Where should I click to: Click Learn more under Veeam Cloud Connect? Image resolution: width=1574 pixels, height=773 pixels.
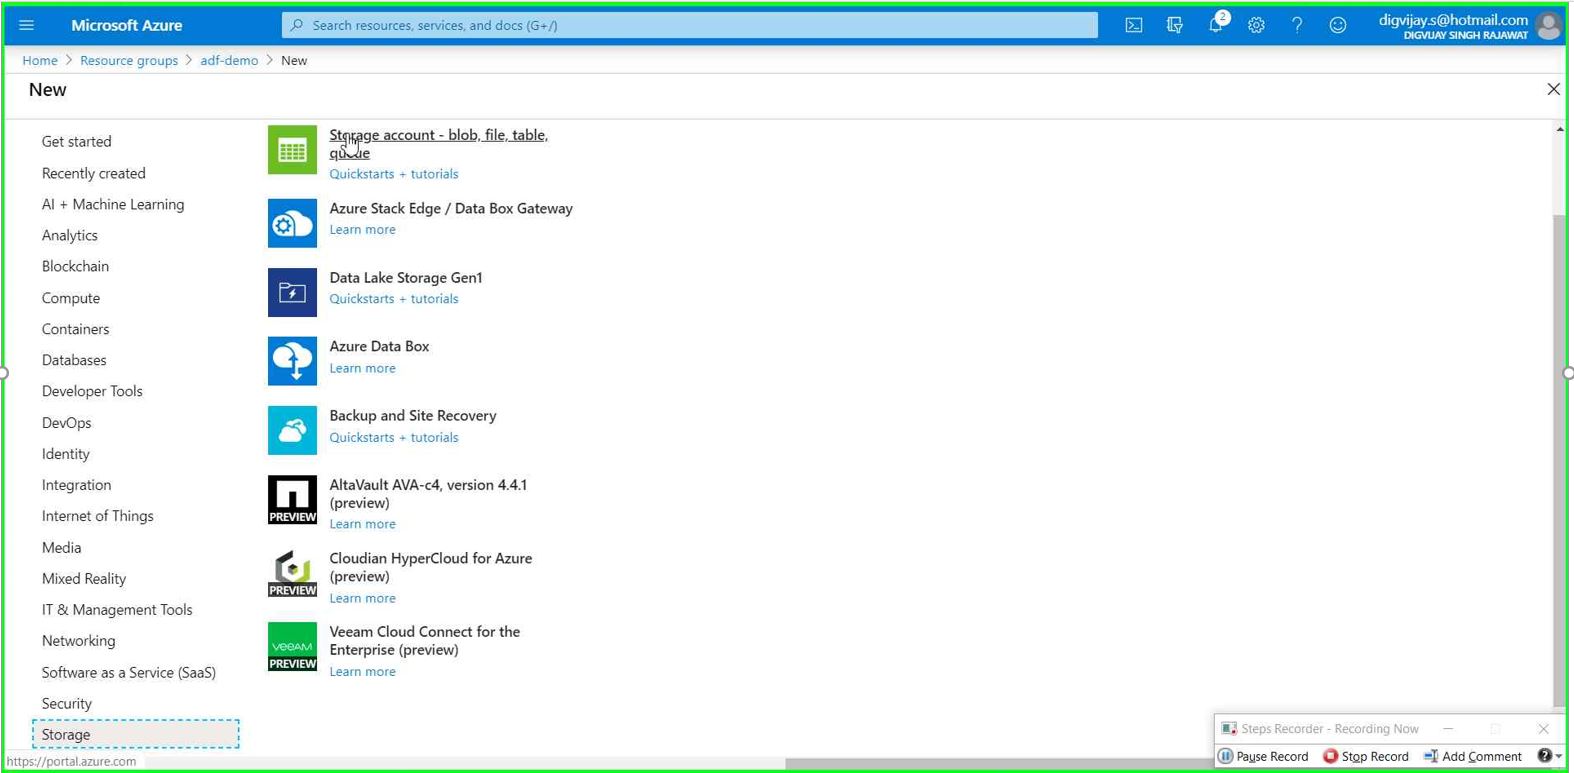[x=363, y=672]
